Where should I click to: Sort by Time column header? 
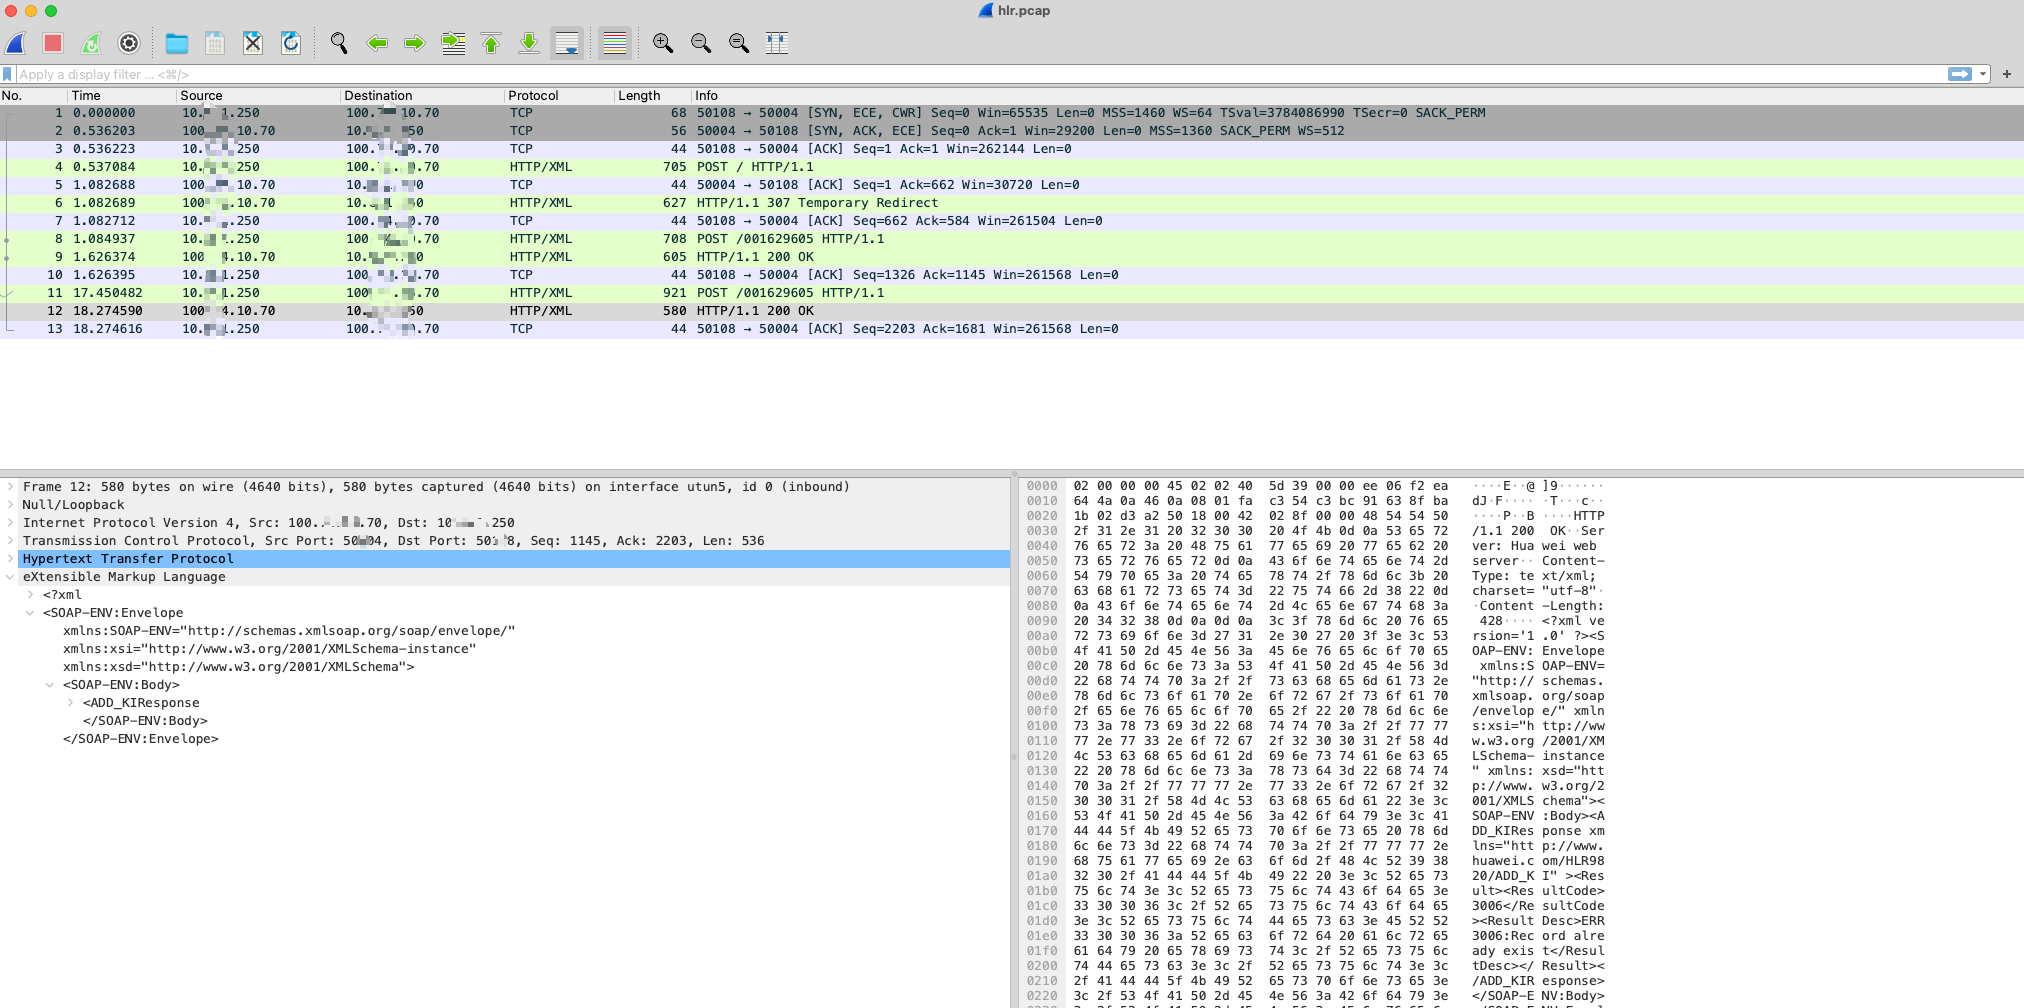(123, 96)
